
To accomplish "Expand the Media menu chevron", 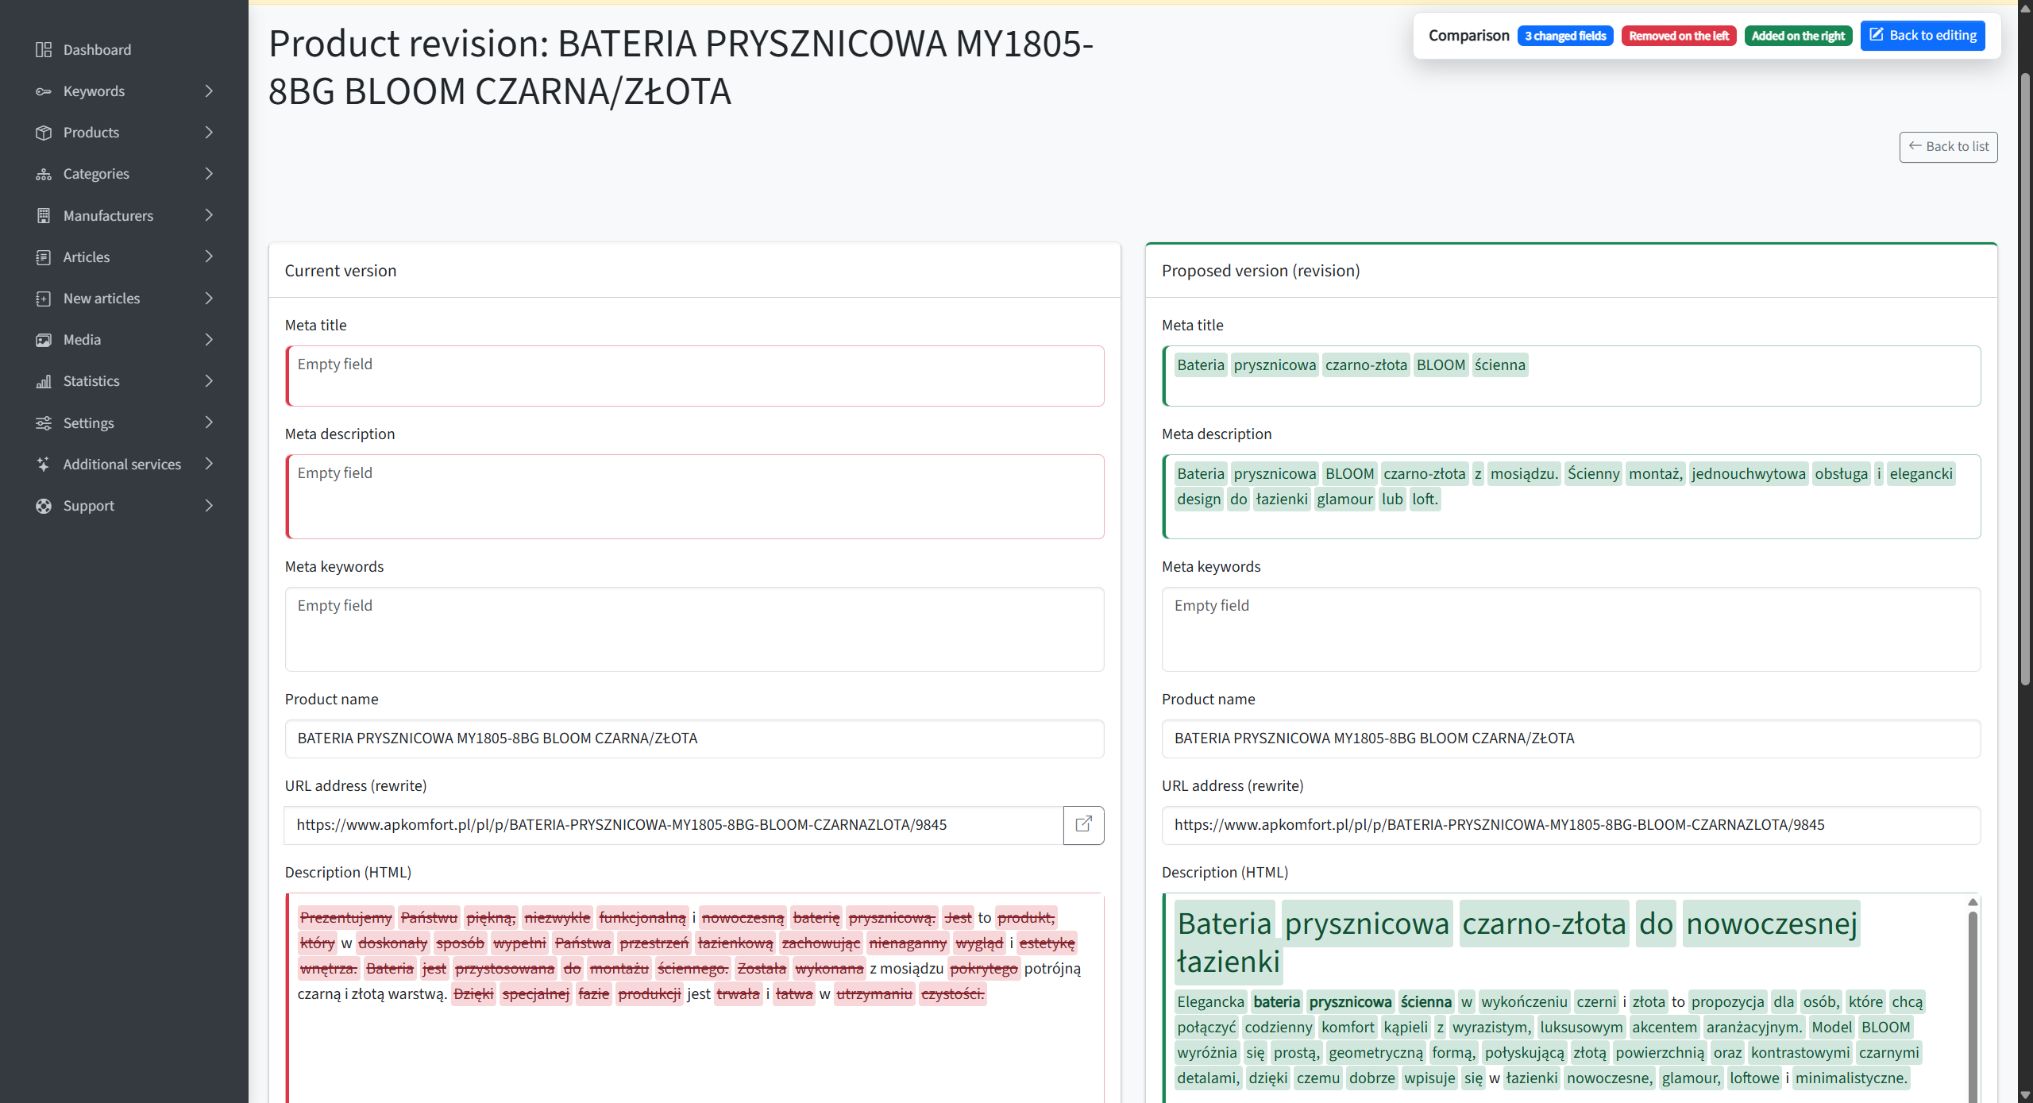I will 209,340.
